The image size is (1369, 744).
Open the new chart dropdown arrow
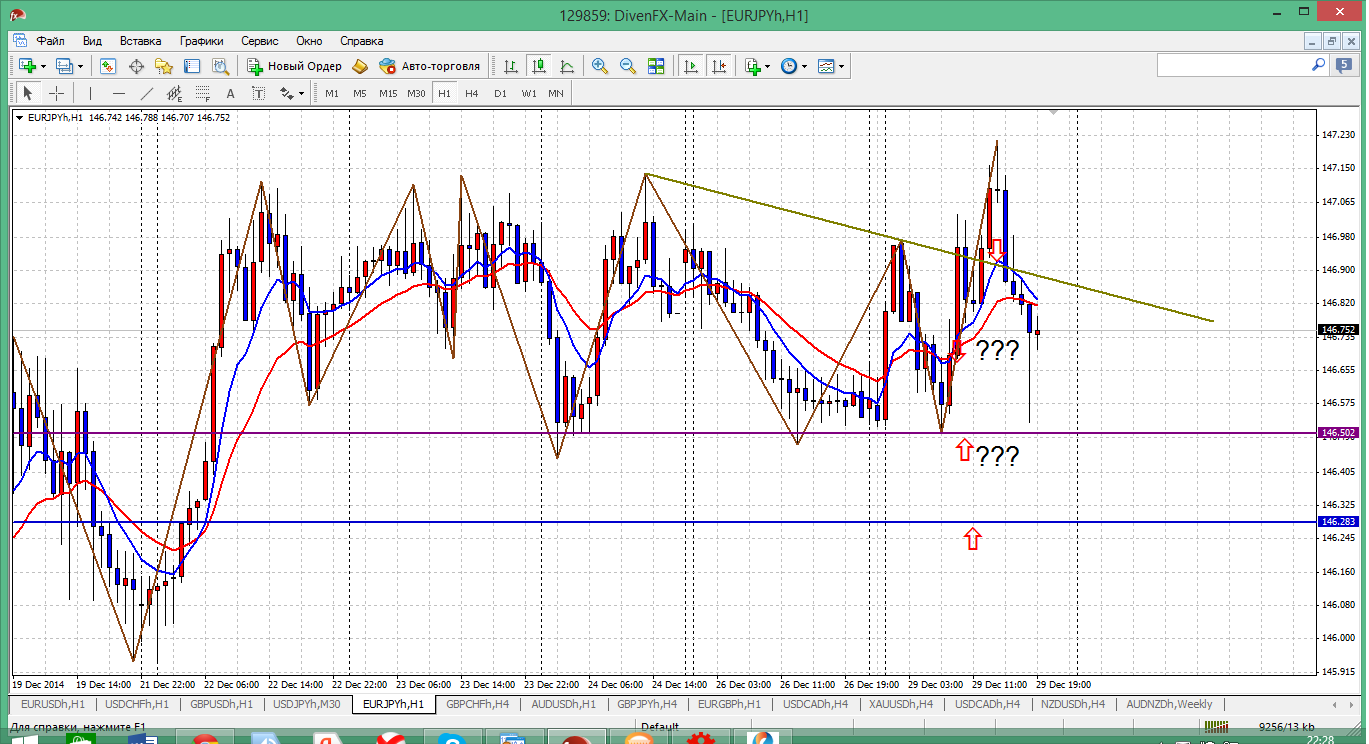click(41, 66)
